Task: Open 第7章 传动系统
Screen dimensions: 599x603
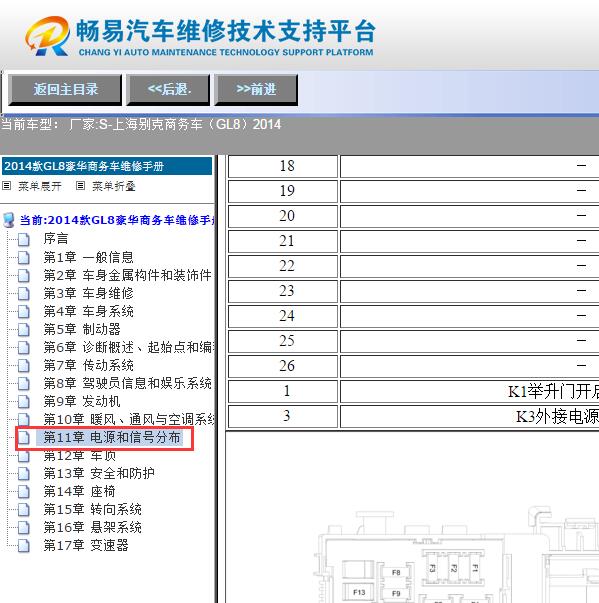Action: click(x=88, y=365)
